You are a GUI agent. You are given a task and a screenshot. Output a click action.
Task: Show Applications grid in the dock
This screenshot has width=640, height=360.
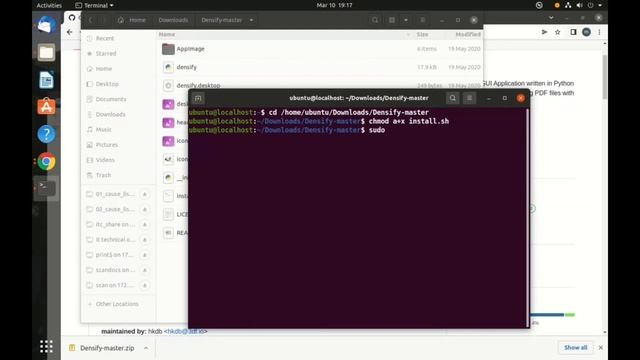tap(46, 346)
